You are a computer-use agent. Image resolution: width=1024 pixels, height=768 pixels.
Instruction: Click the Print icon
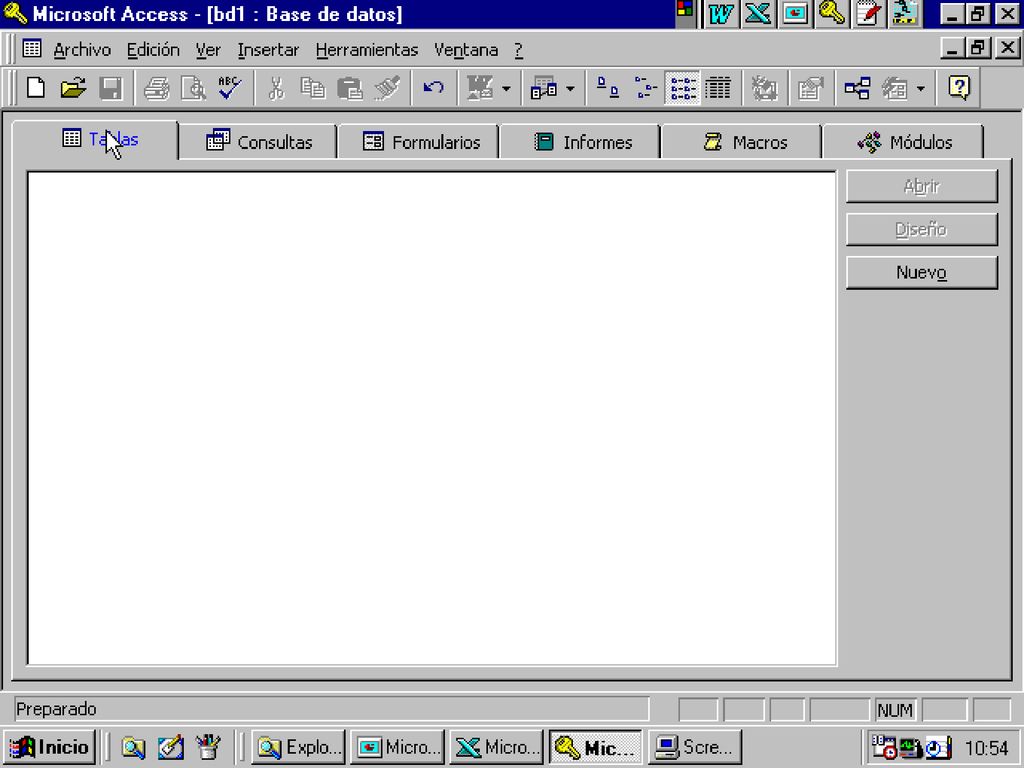[x=157, y=88]
